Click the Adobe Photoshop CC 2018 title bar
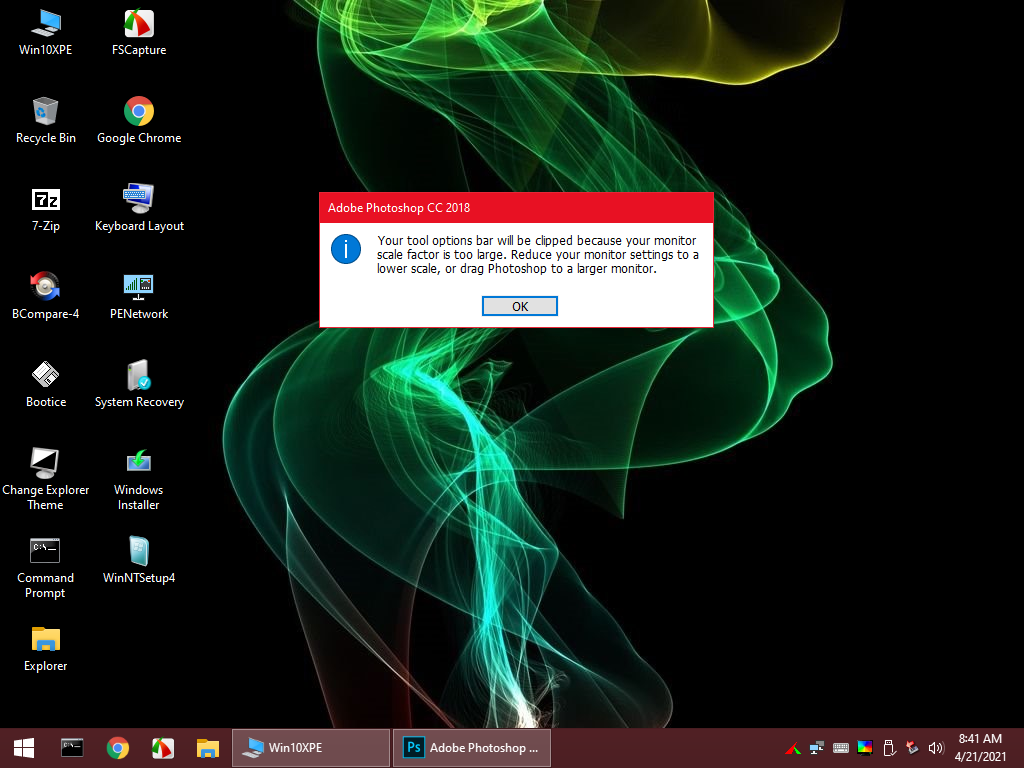This screenshot has height=768, width=1024. click(x=516, y=208)
